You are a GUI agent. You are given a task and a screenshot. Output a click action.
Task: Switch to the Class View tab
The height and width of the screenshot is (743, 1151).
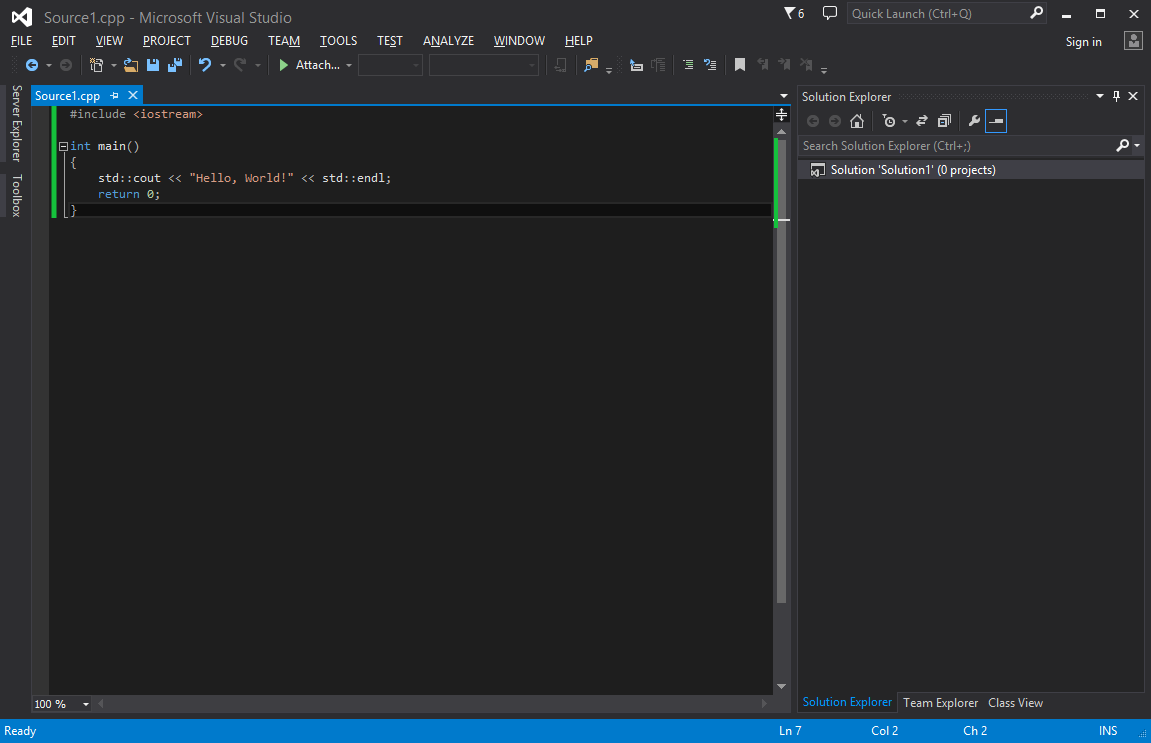[1015, 703]
